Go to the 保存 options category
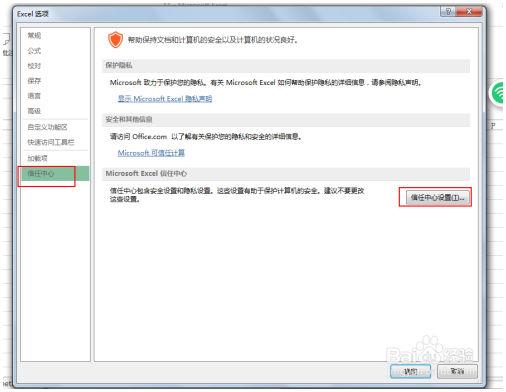 pos(34,81)
